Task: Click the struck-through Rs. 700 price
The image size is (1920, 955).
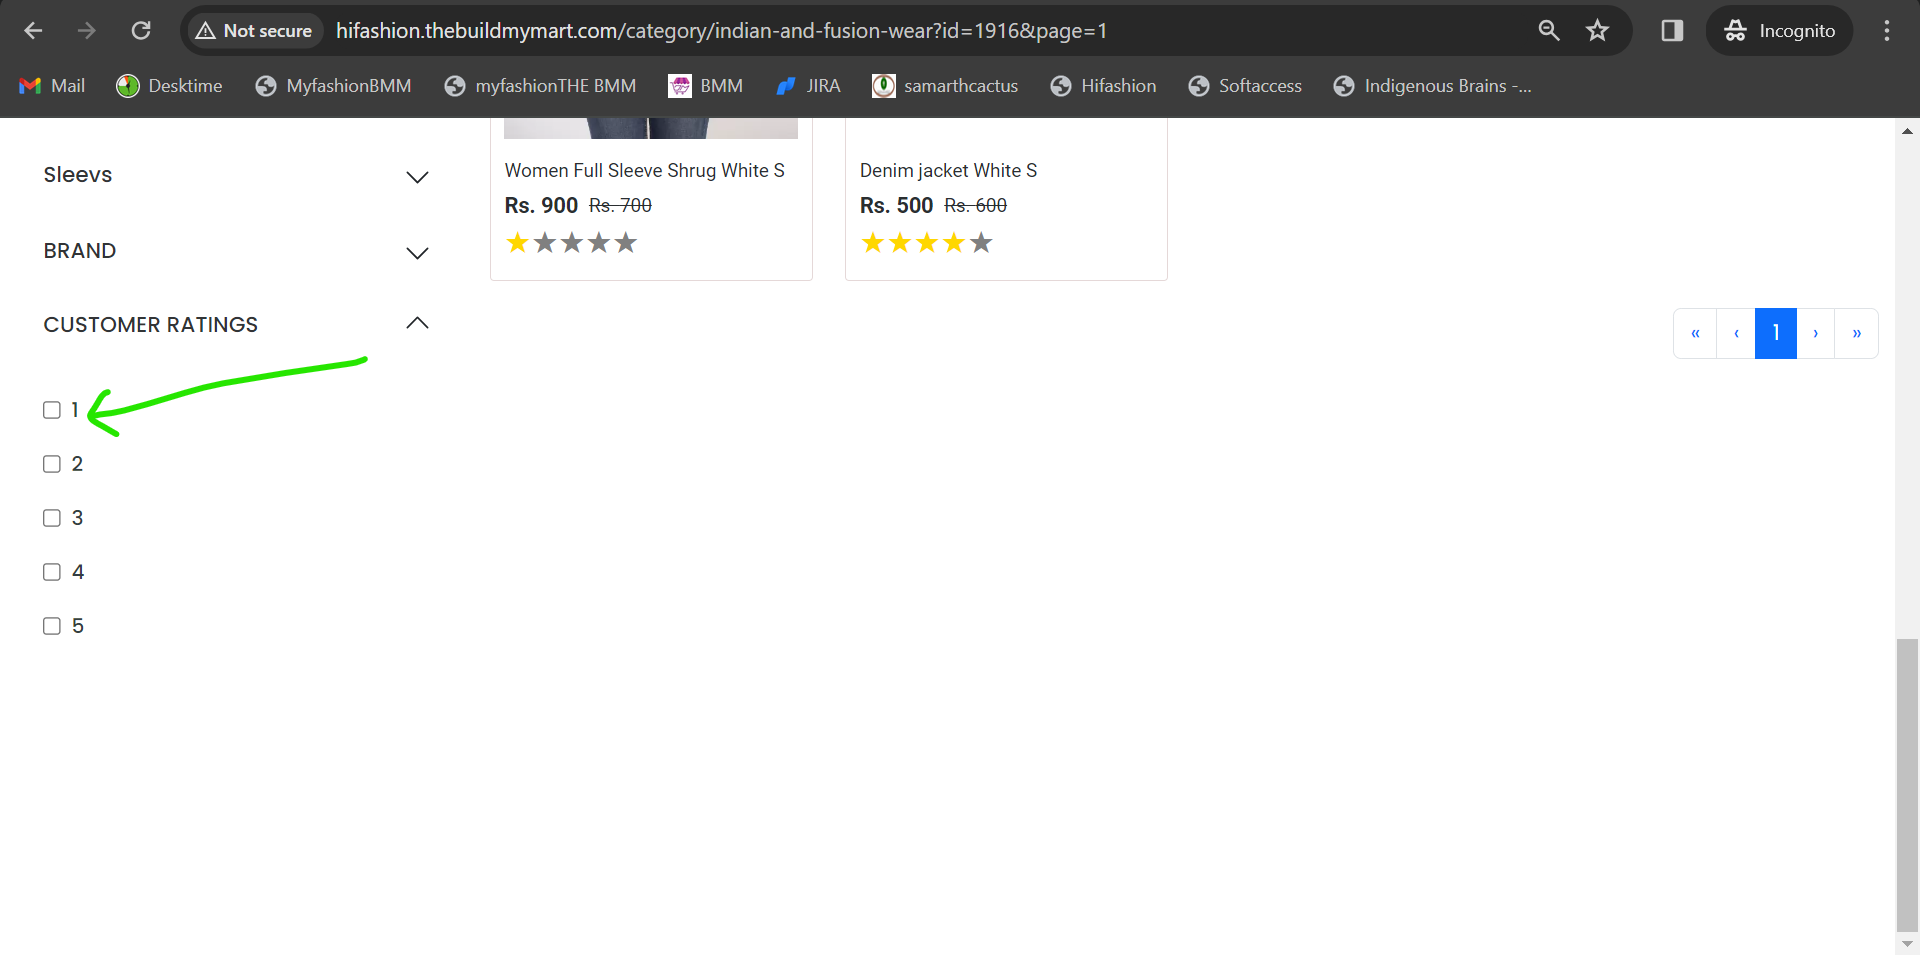Action: [620, 205]
